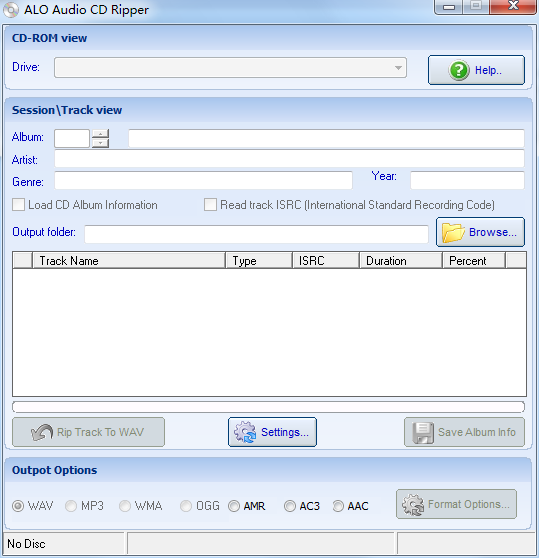
Task: Click the empty track list area
Action: (269, 332)
